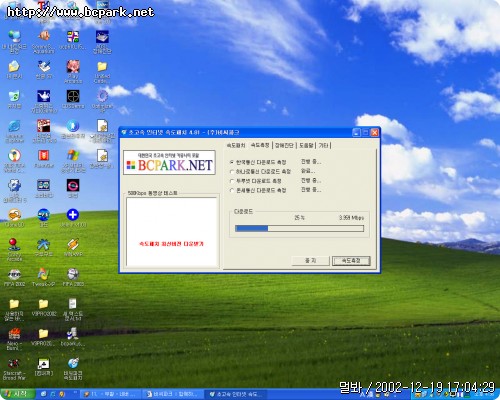500x400 pixels.
Task: Click the red 속도패치 최신버전 다운받기 link
Action: click(x=171, y=244)
